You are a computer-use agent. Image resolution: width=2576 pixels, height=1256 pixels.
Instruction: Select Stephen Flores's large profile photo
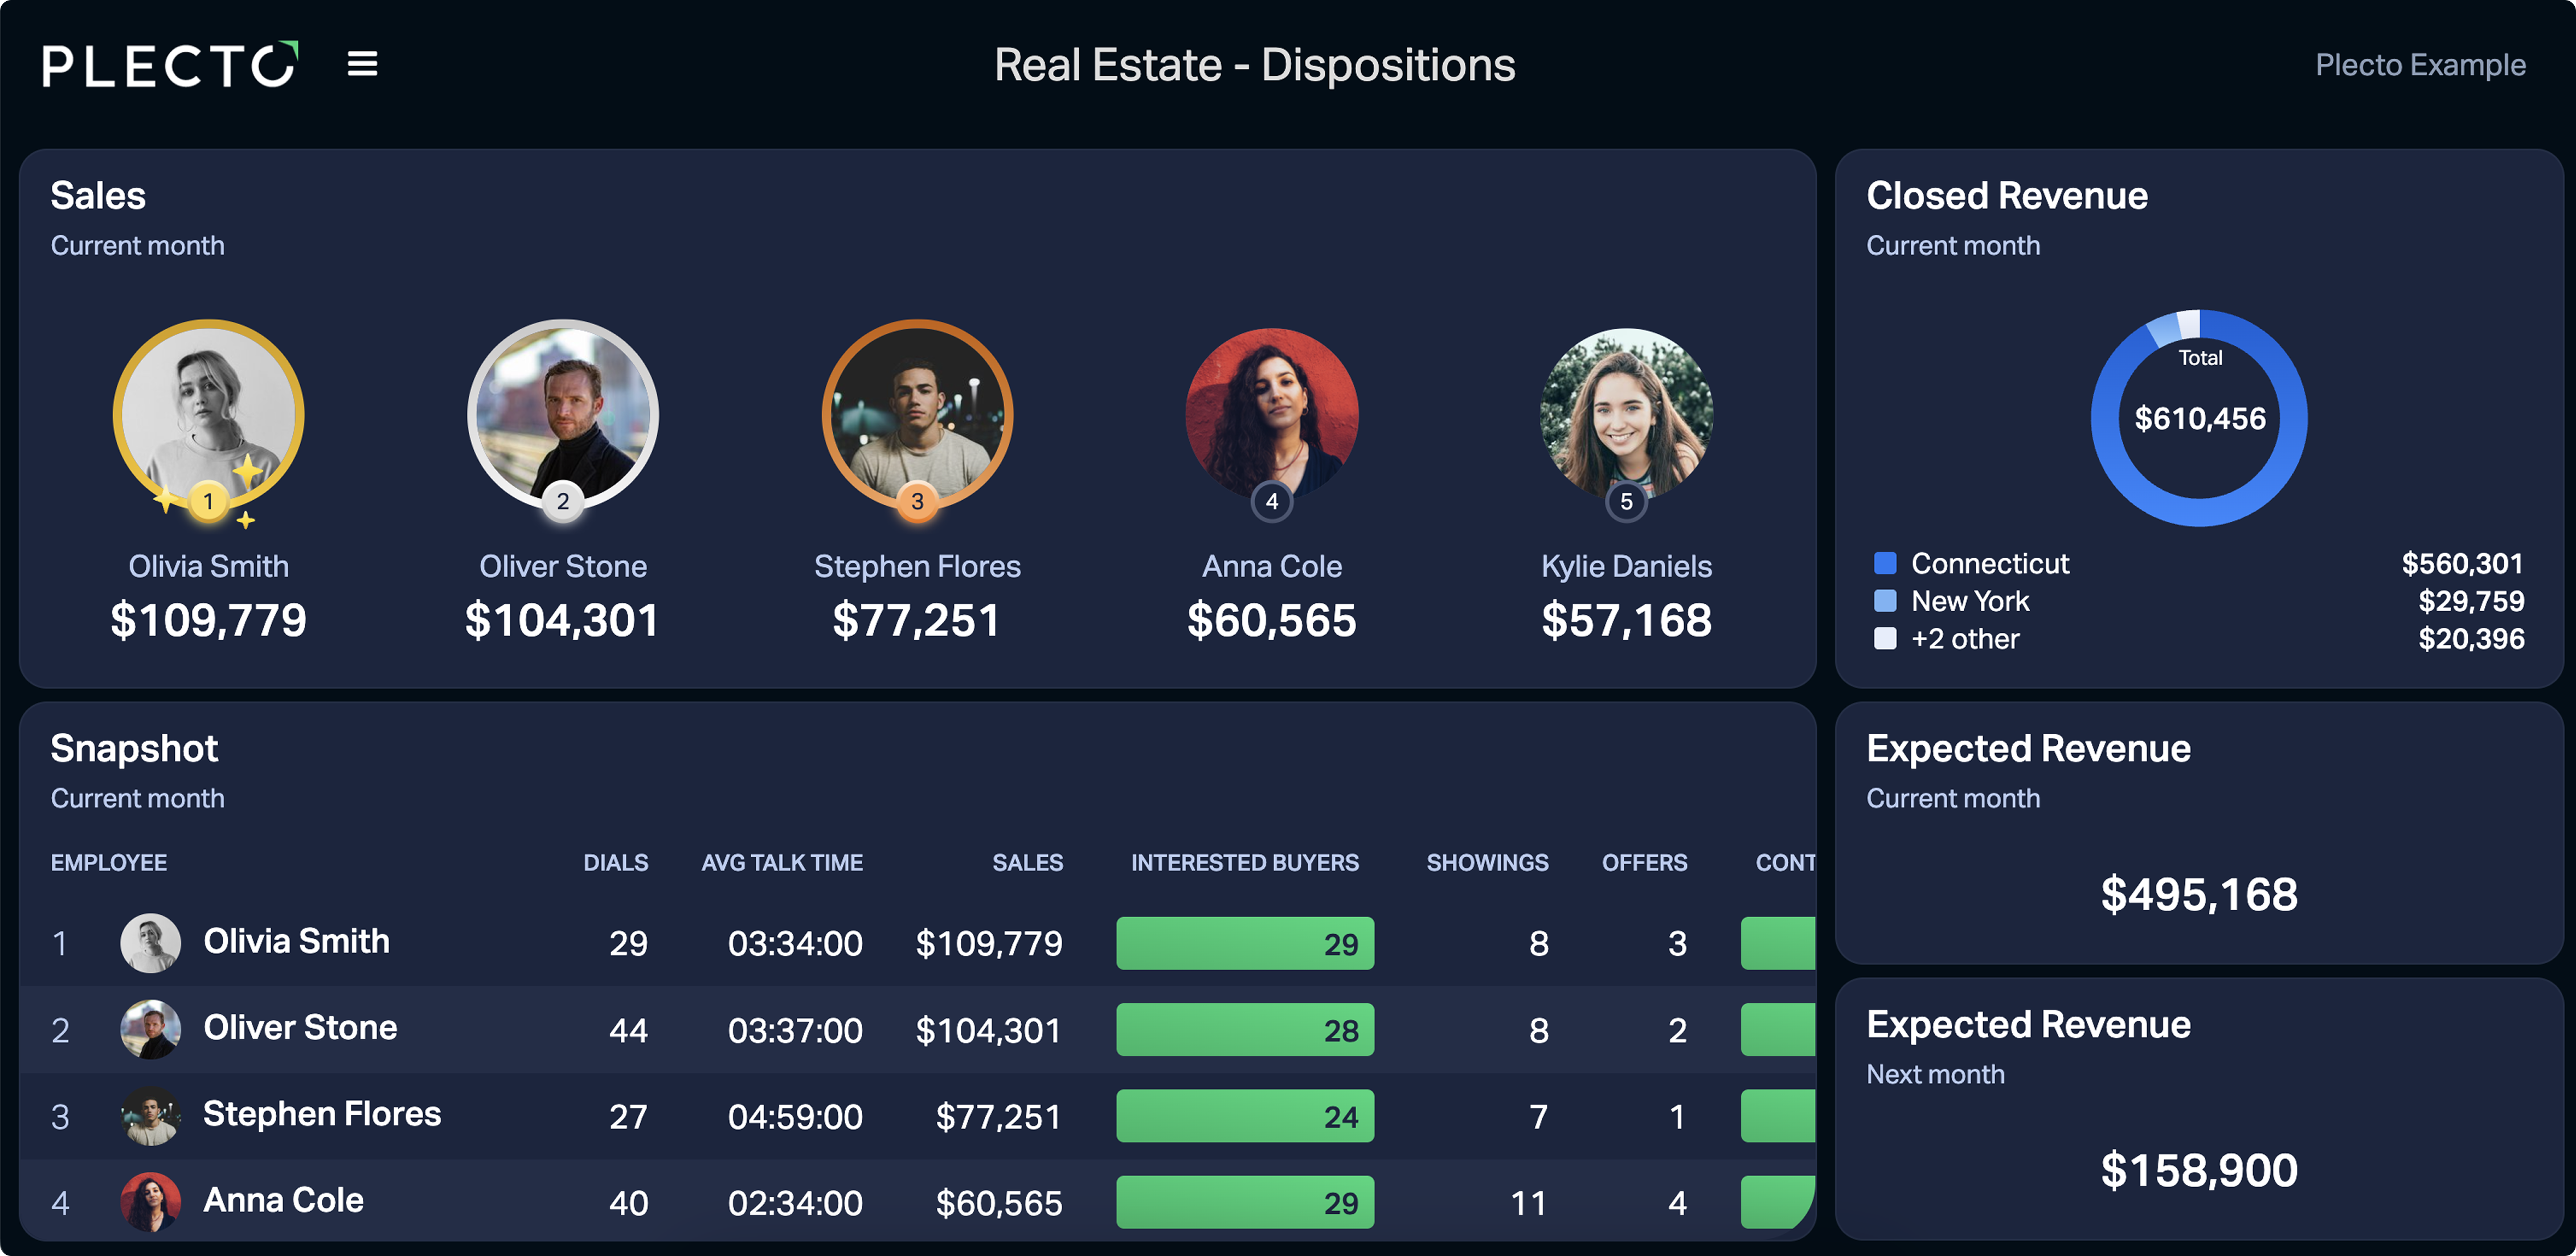(x=917, y=415)
